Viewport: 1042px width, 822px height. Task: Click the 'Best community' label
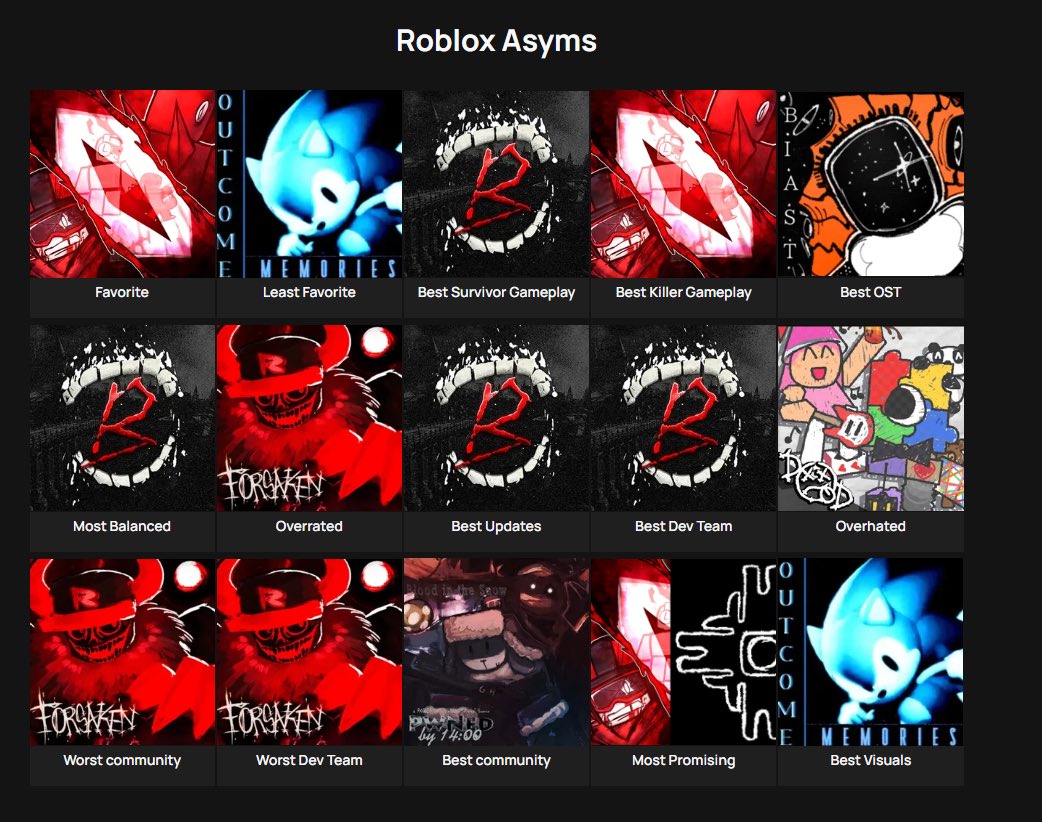pyautogui.click(x=496, y=760)
